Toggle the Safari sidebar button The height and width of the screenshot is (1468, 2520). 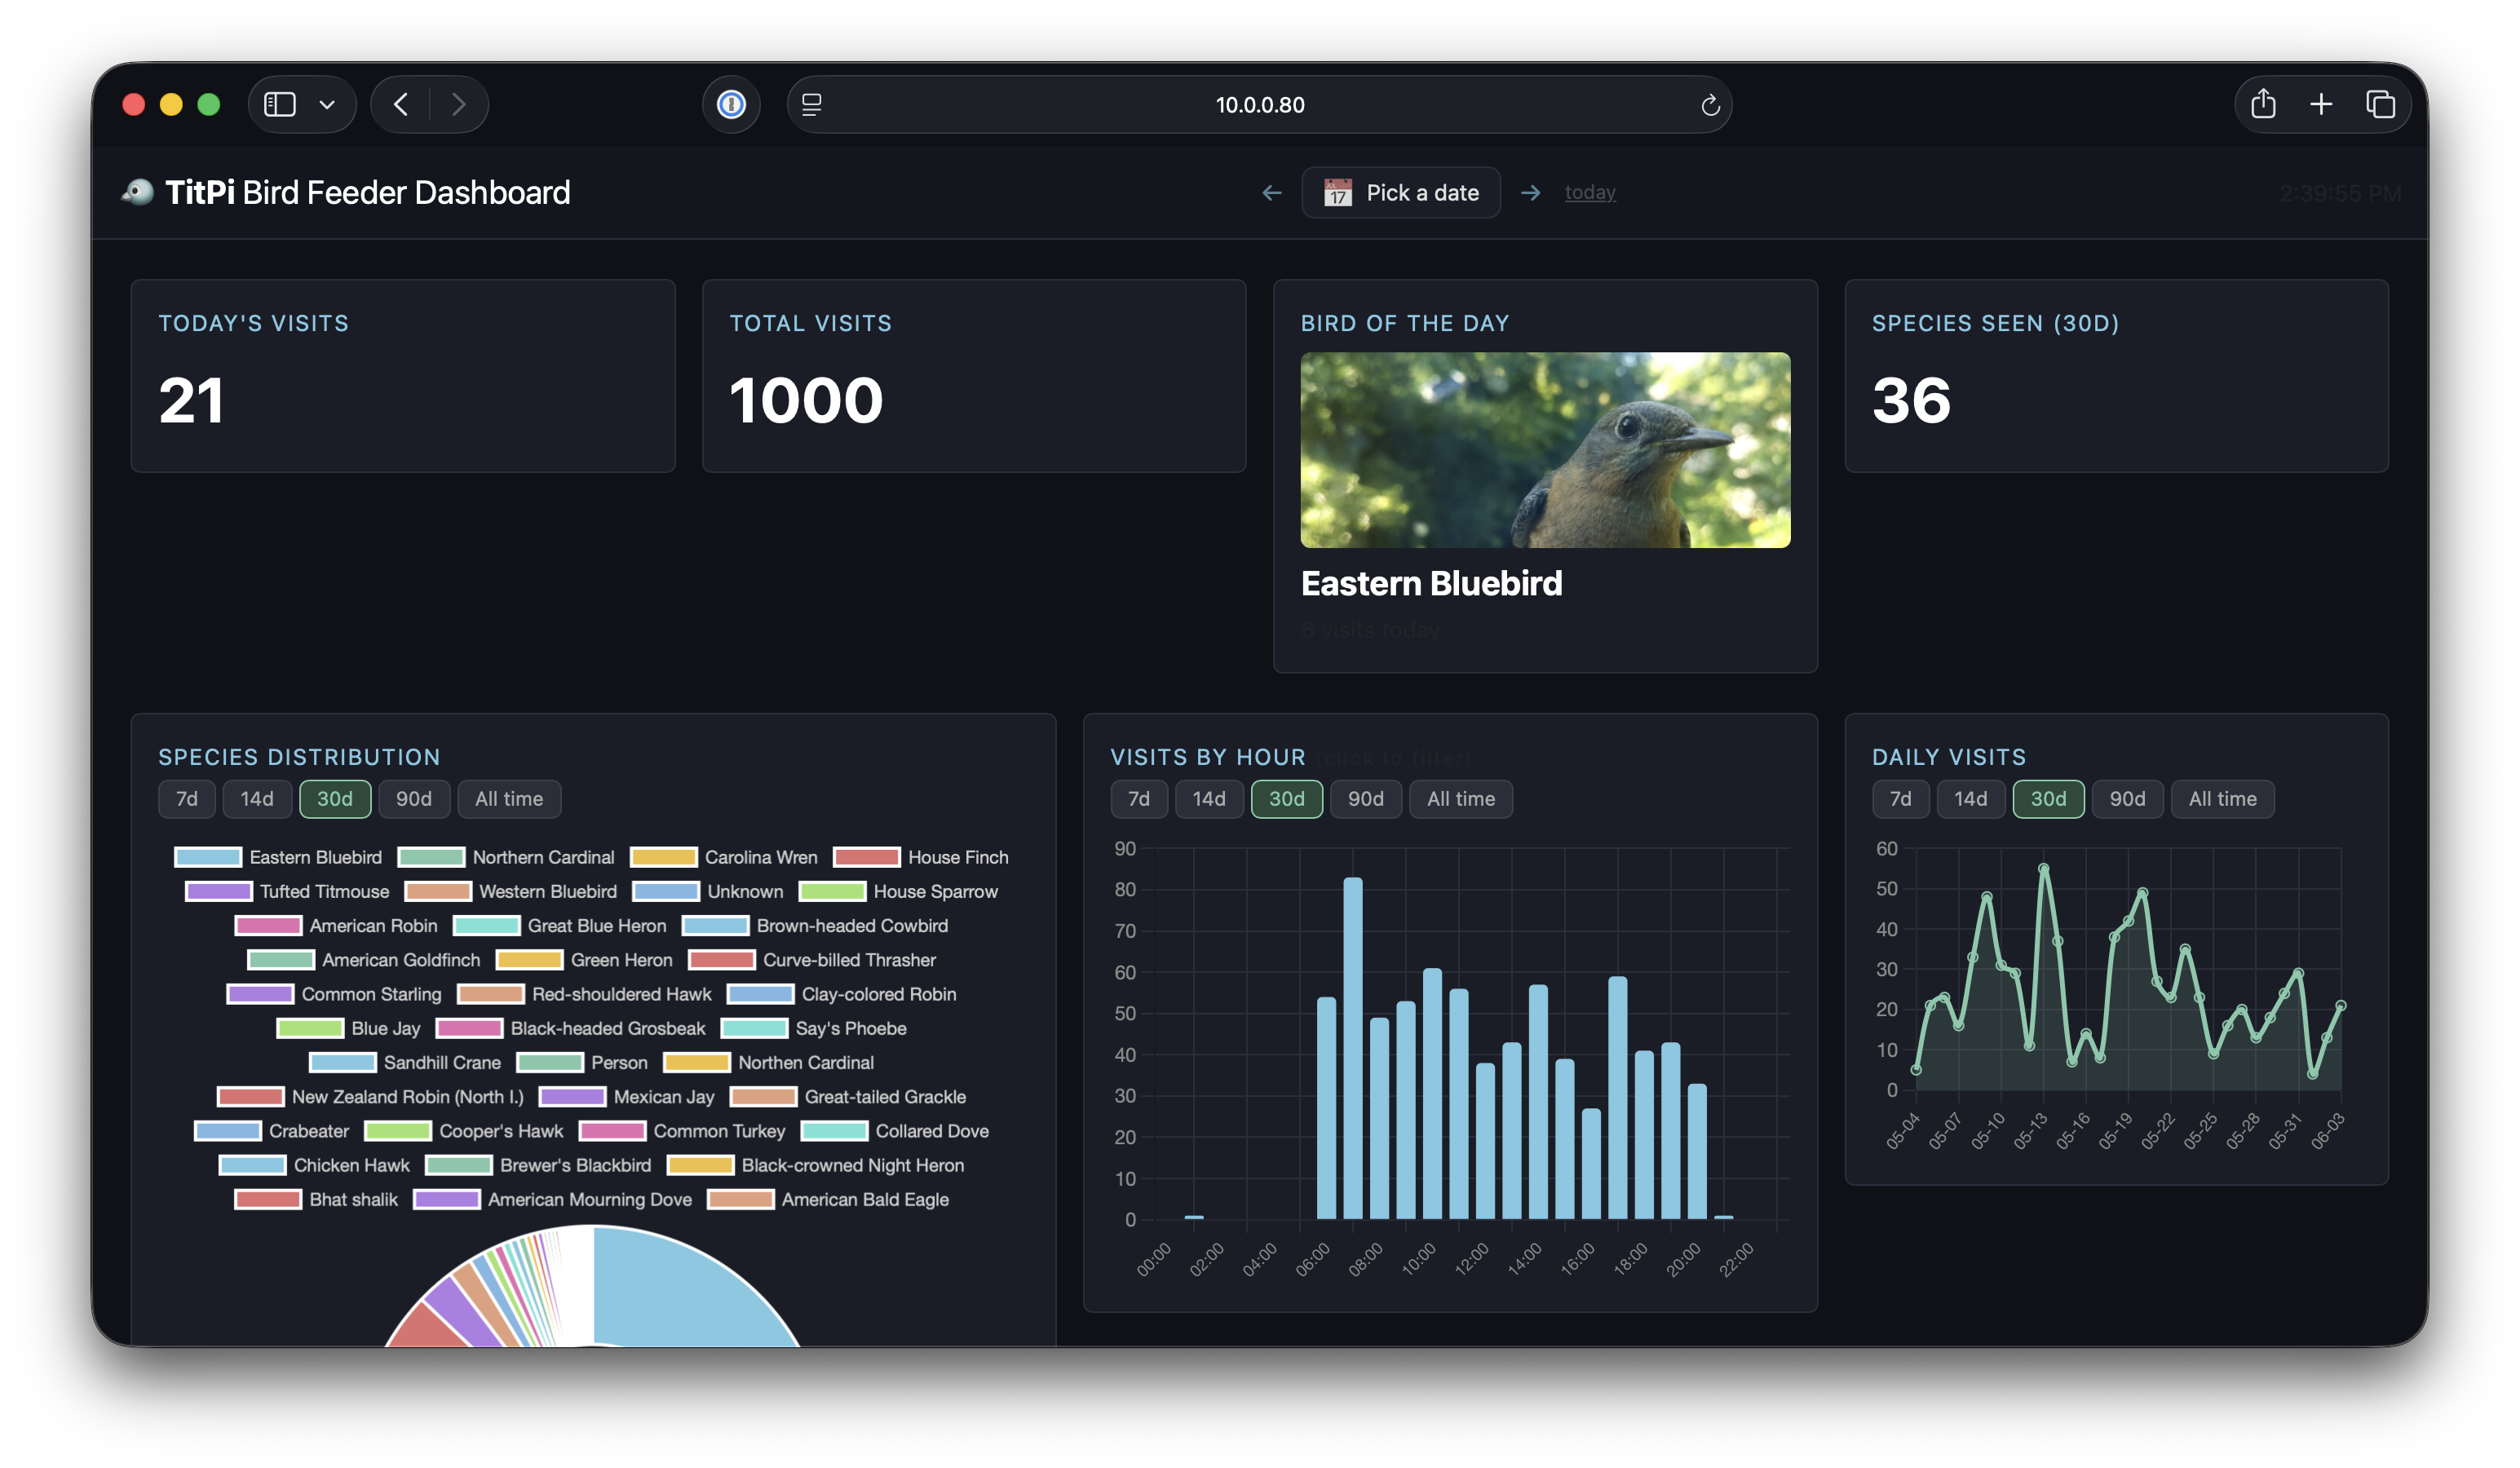(279, 104)
